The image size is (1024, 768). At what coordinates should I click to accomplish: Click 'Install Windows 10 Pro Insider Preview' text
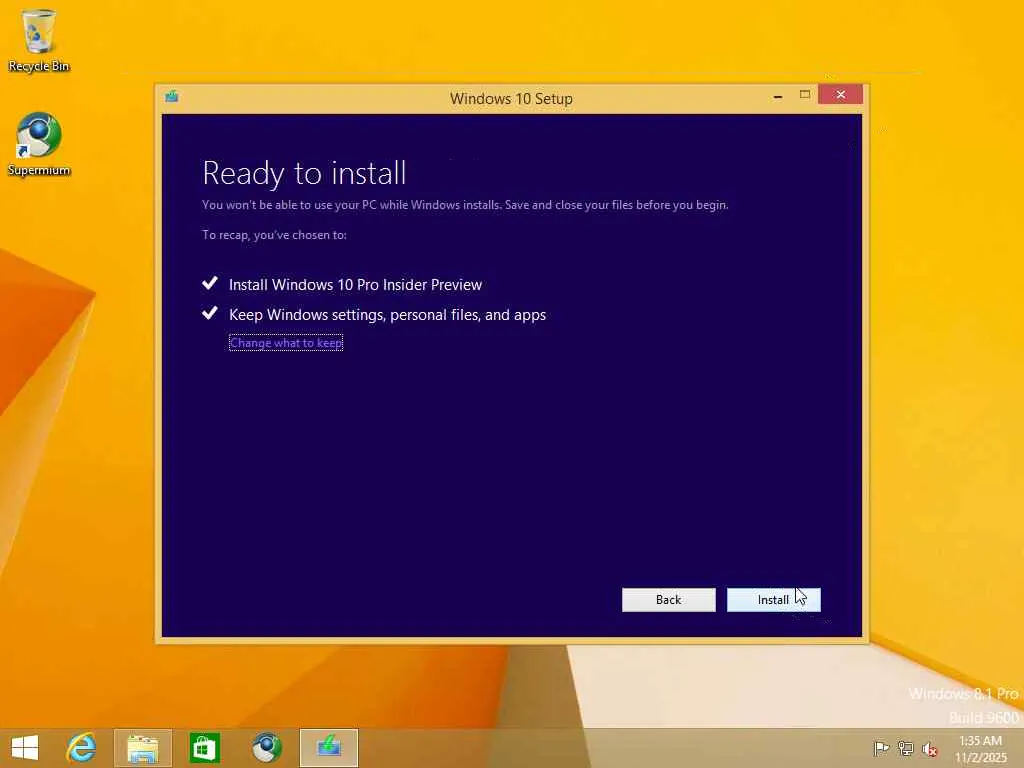click(355, 285)
